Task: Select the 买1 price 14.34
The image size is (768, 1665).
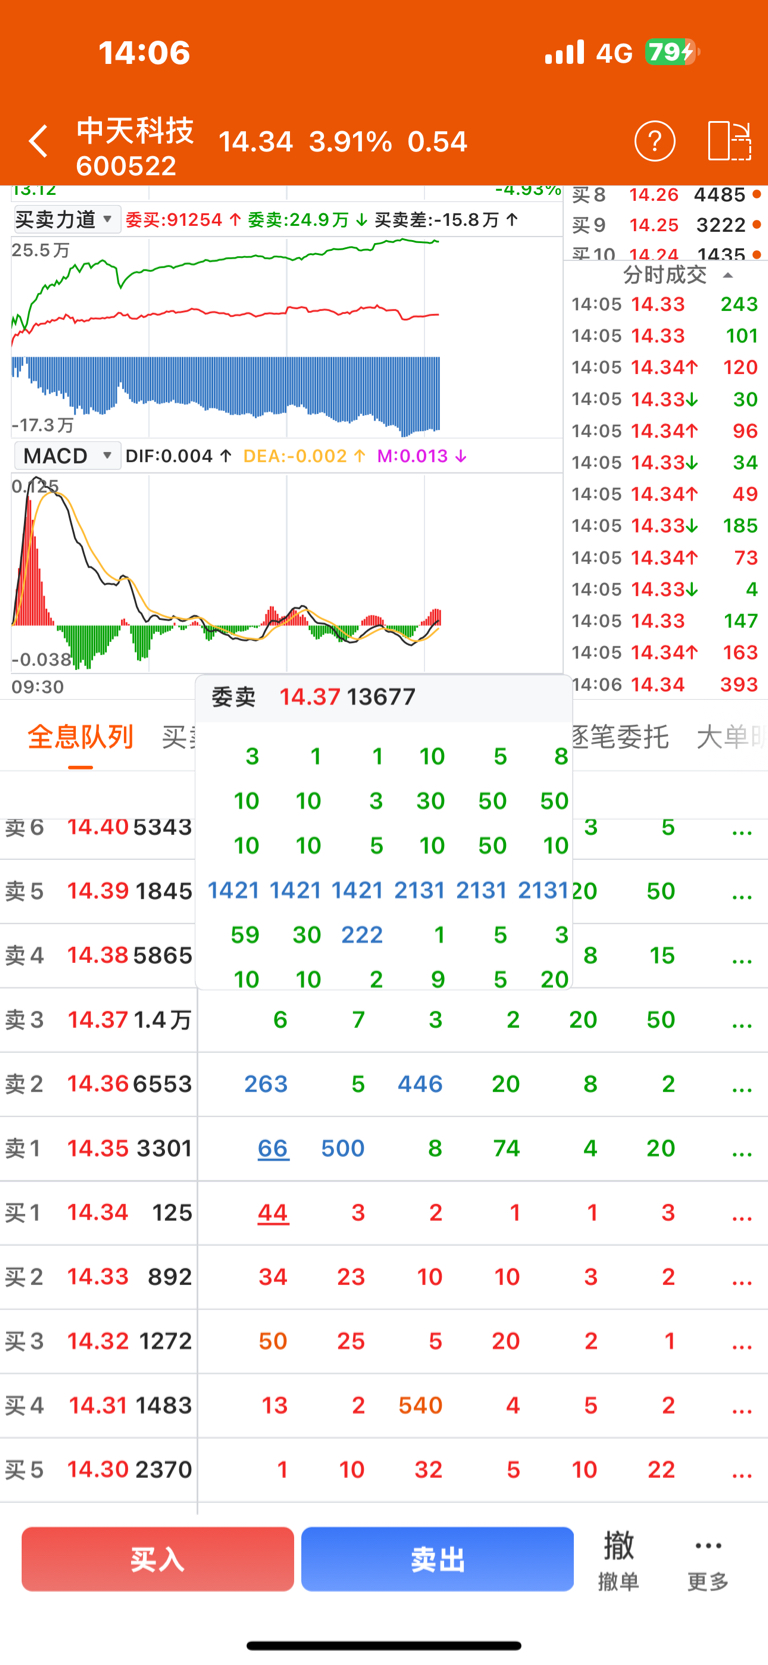Action: (98, 1212)
